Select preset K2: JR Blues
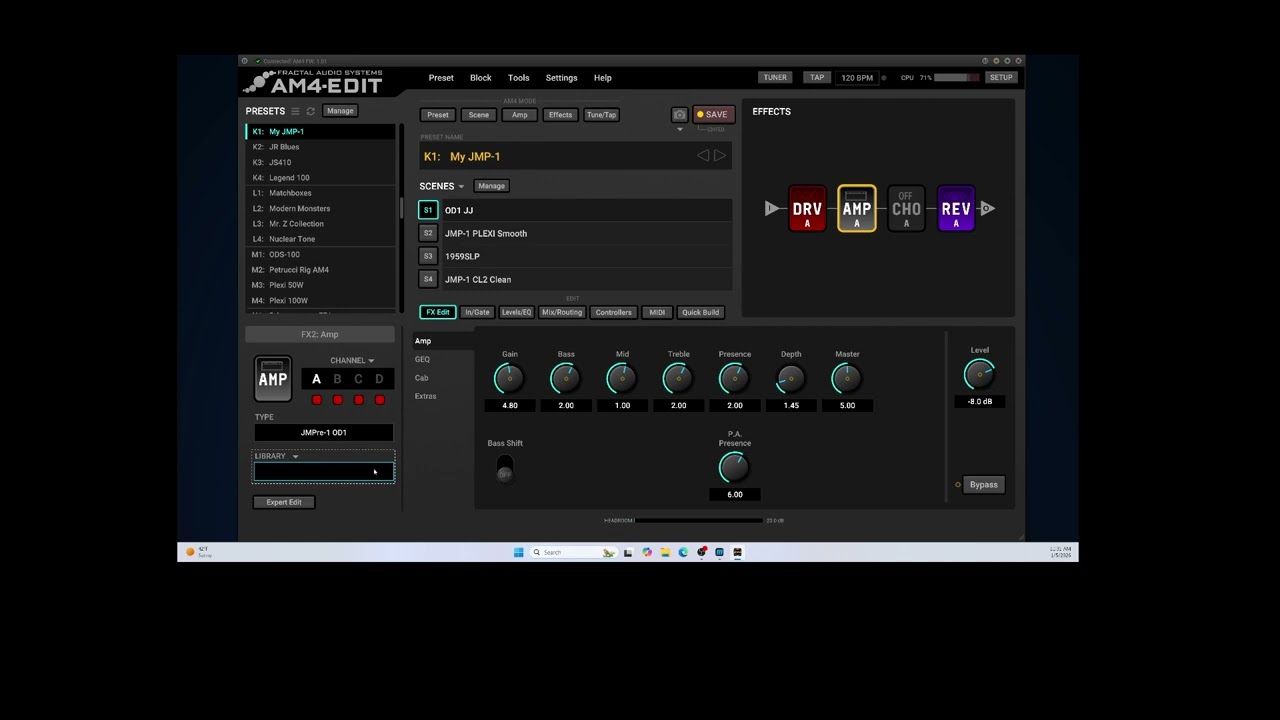1280x720 pixels. tap(321, 147)
